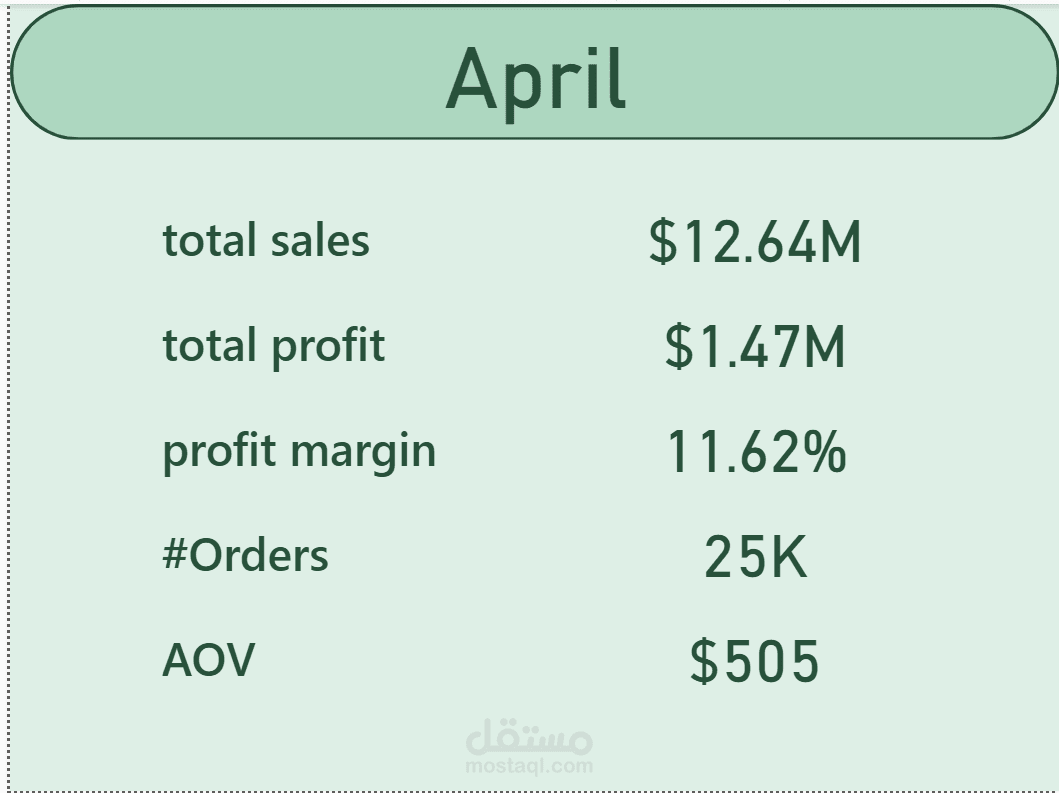The width and height of the screenshot is (1059, 793).
Task: Open the mostaql.com watermark link
Action: tap(530, 766)
